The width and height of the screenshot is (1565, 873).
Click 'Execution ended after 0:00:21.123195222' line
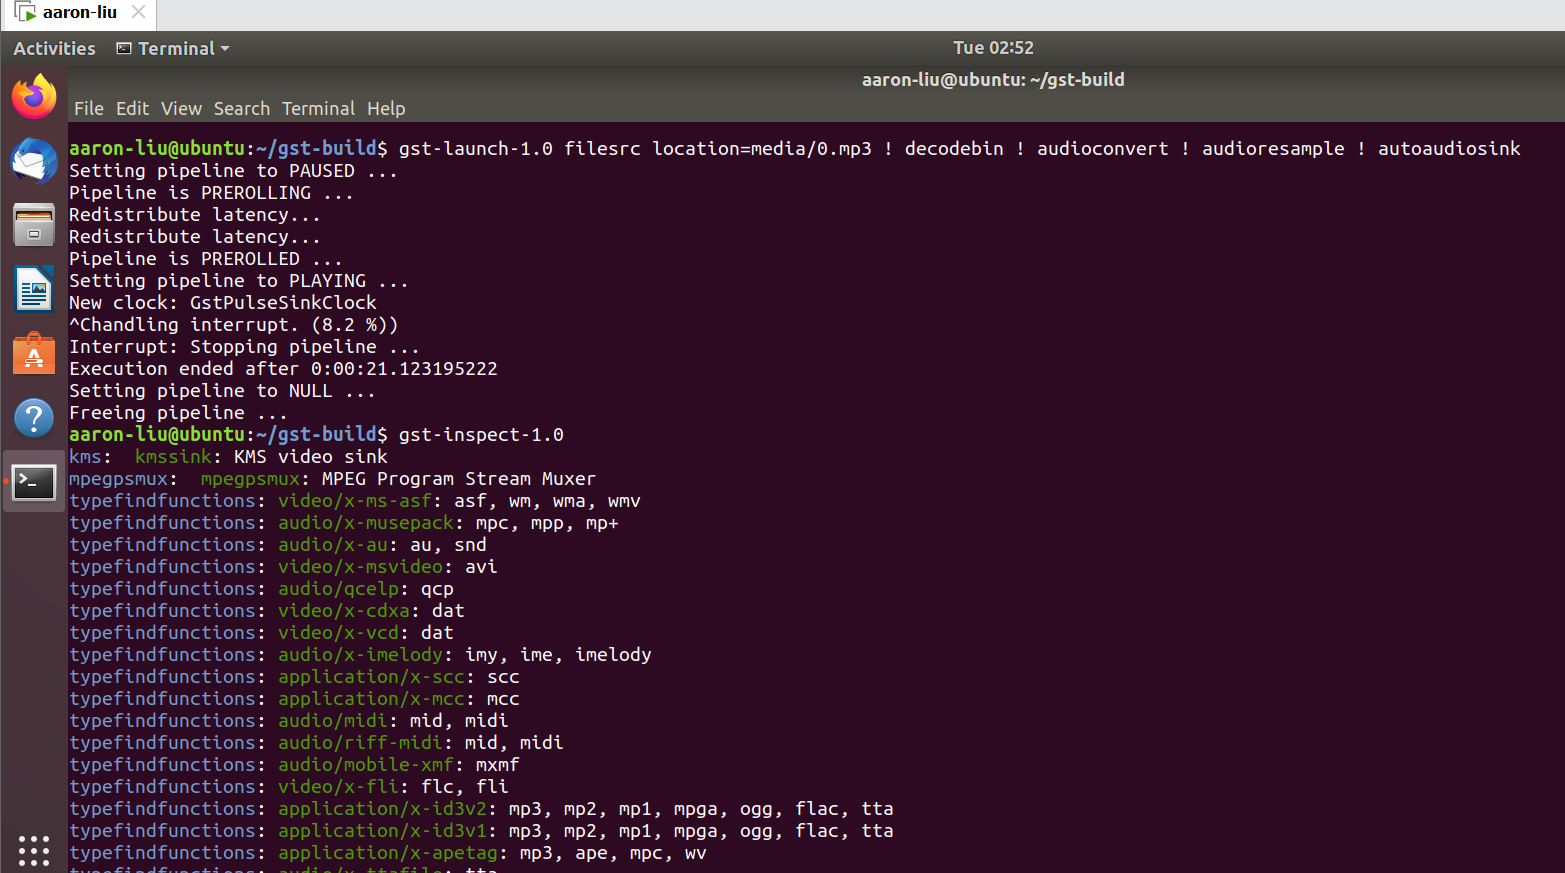coord(283,369)
